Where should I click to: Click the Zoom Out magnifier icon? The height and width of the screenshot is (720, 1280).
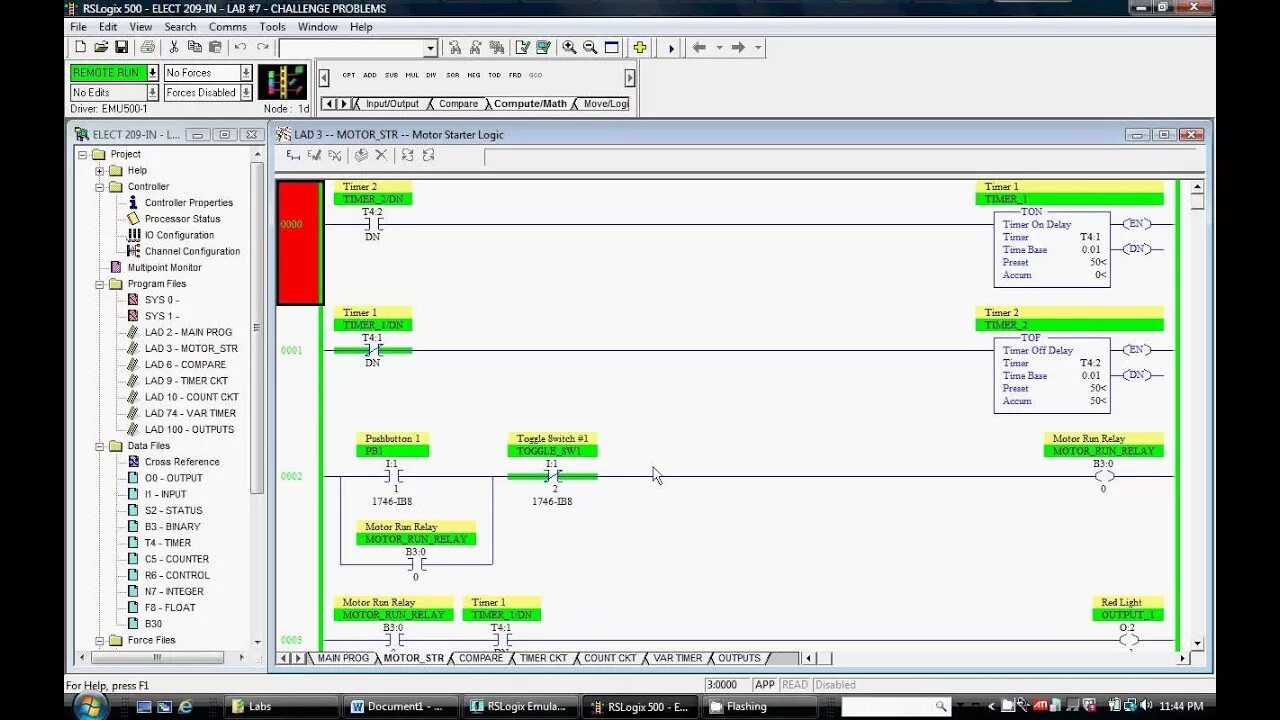click(590, 47)
